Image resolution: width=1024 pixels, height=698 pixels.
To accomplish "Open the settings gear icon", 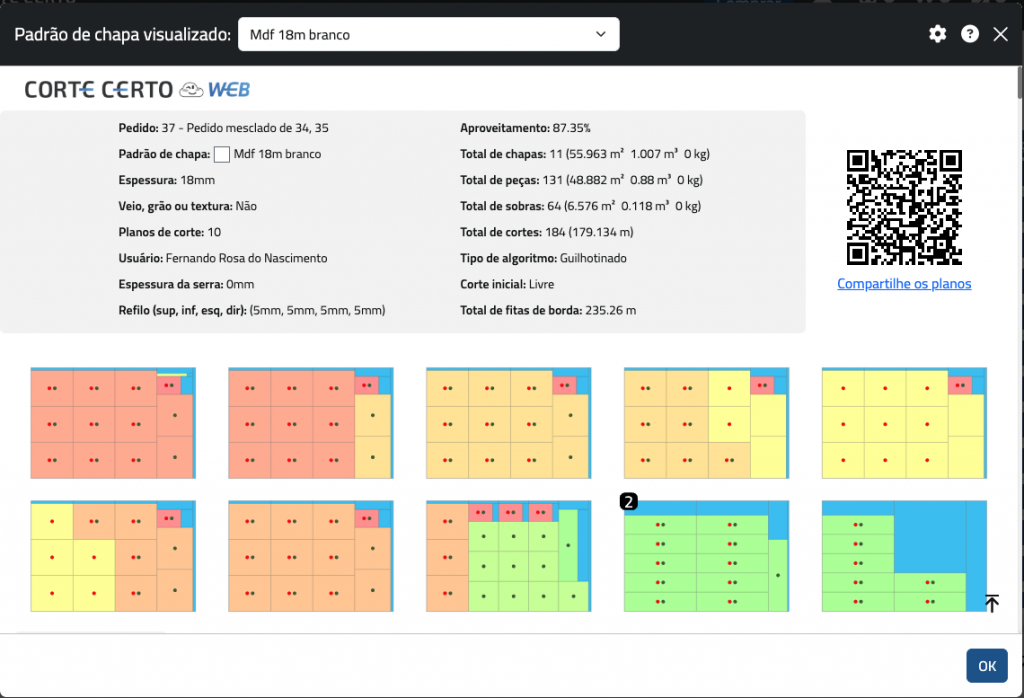I will click(x=937, y=34).
